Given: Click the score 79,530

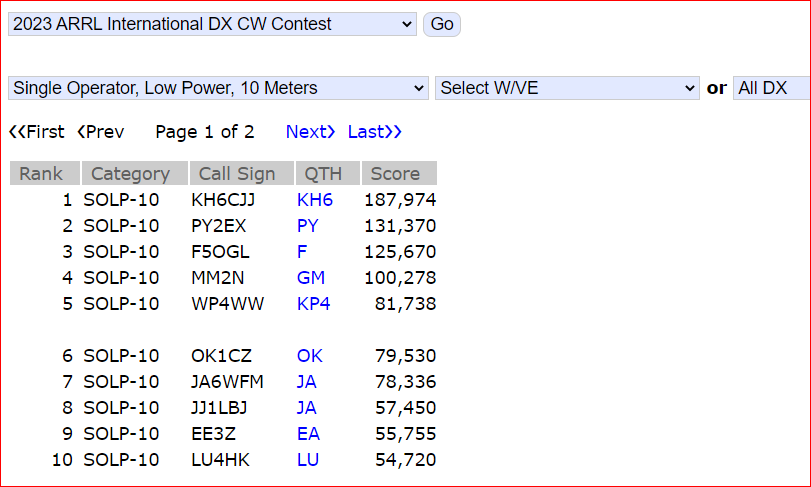Looking at the screenshot, I should point(406,356).
